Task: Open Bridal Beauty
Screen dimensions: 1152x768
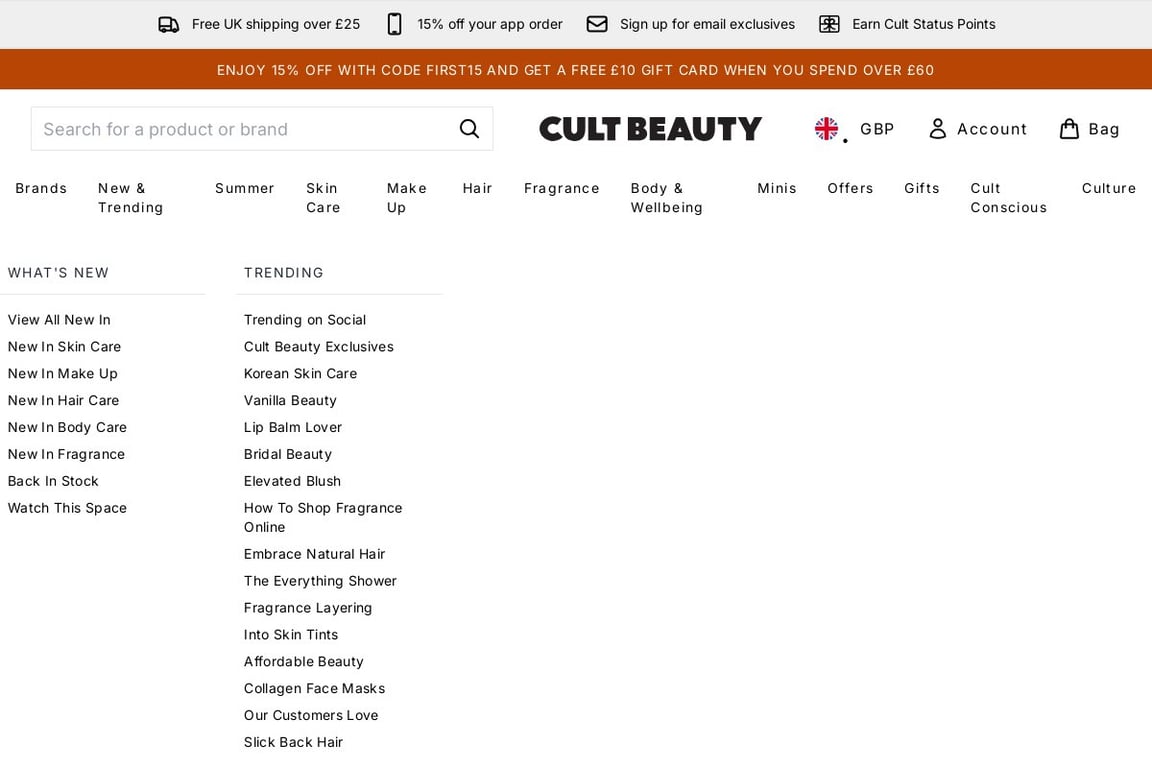Action: click(288, 454)
